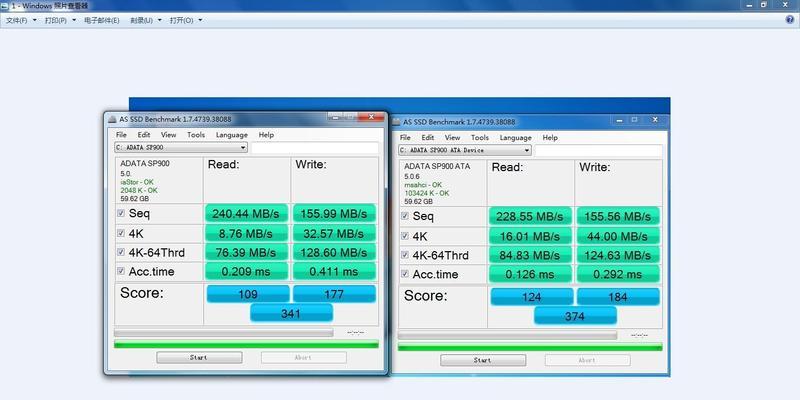Toggle the Acc.time checkbox in the left window
The image size is (800, 400).
point(121,271)
